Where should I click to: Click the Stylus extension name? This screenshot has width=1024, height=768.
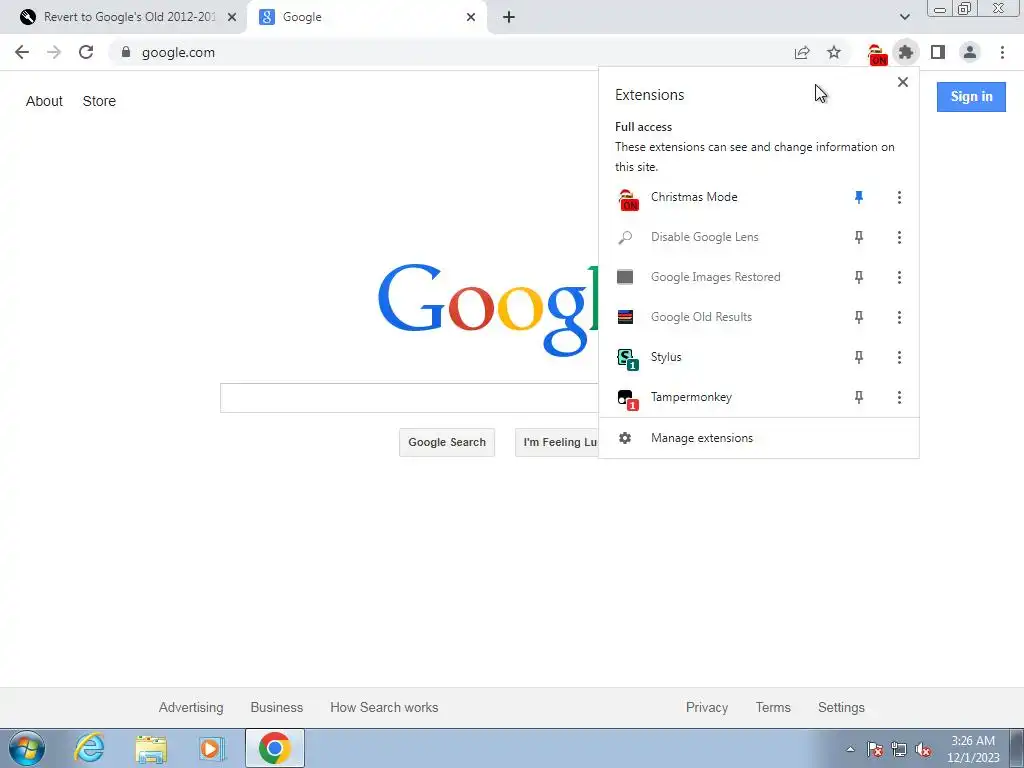(666, 357)
